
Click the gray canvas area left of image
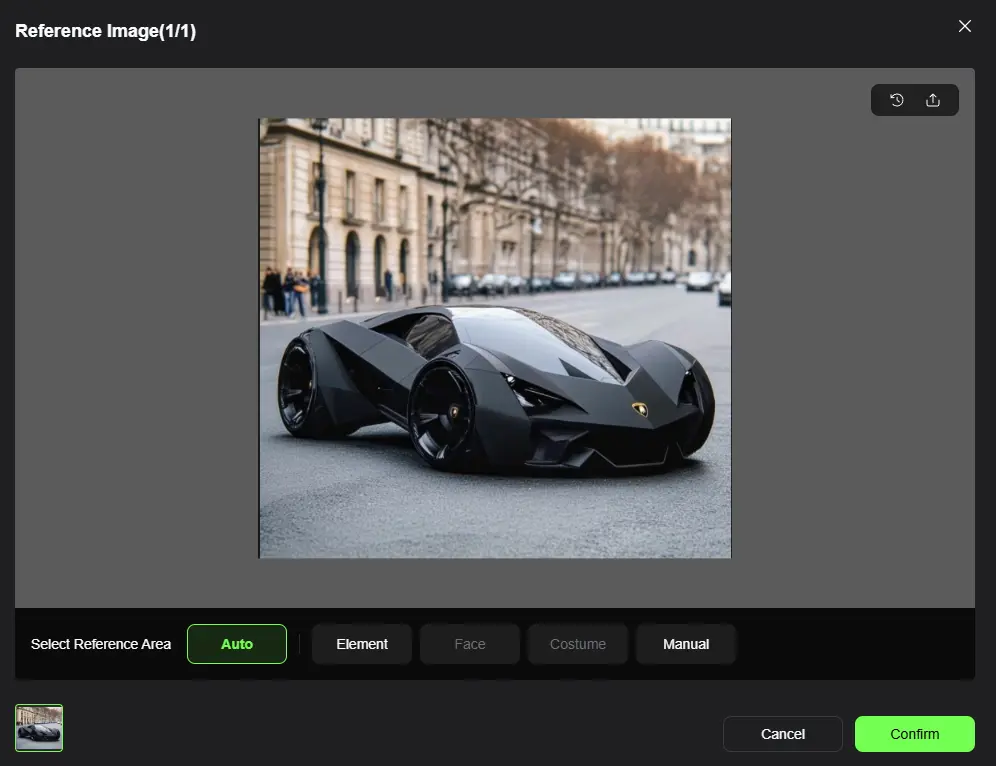point(135,340)
